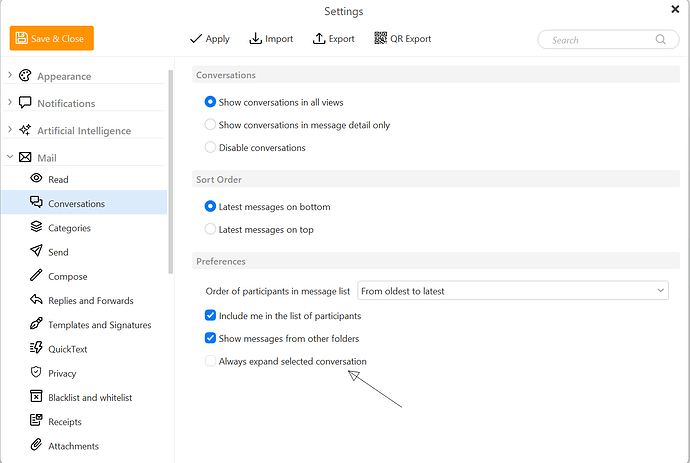Collapse the Mail section chevron
This screenshot has width=690, height=463.
pyautogui.click(x=10, y=157)
